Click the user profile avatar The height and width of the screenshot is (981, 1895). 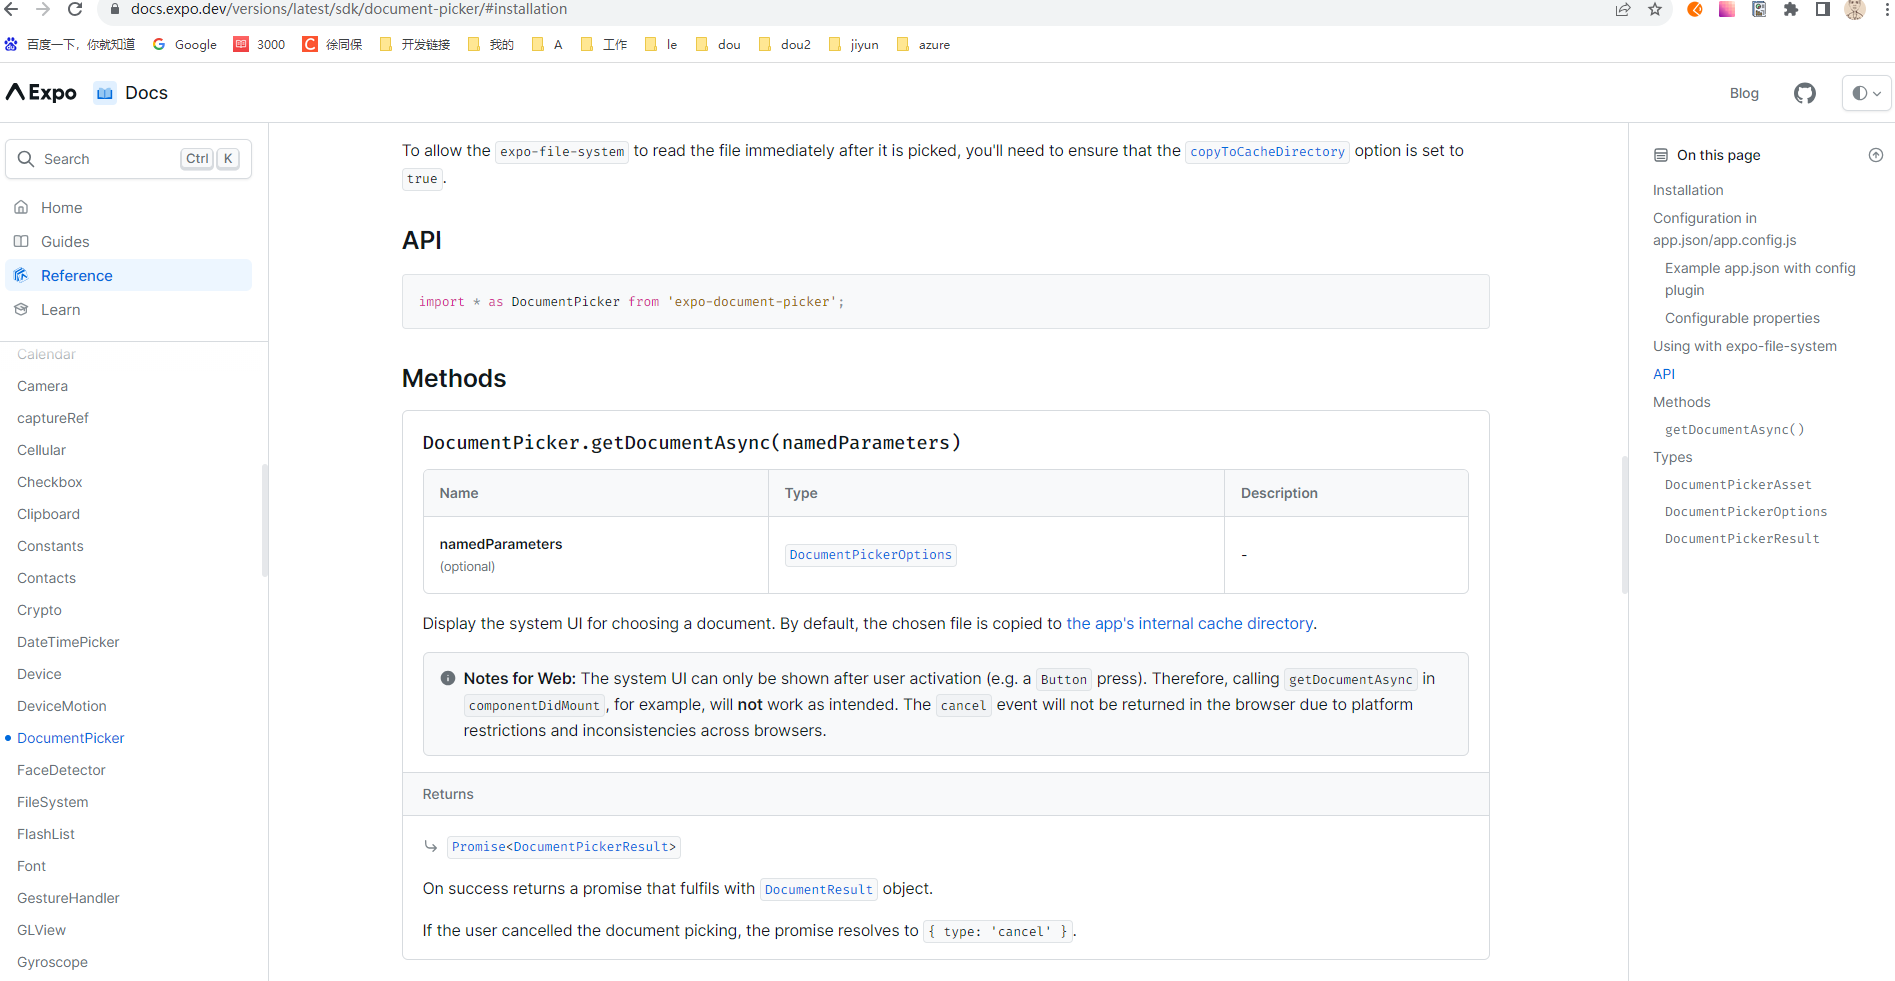click(1855, 9)
